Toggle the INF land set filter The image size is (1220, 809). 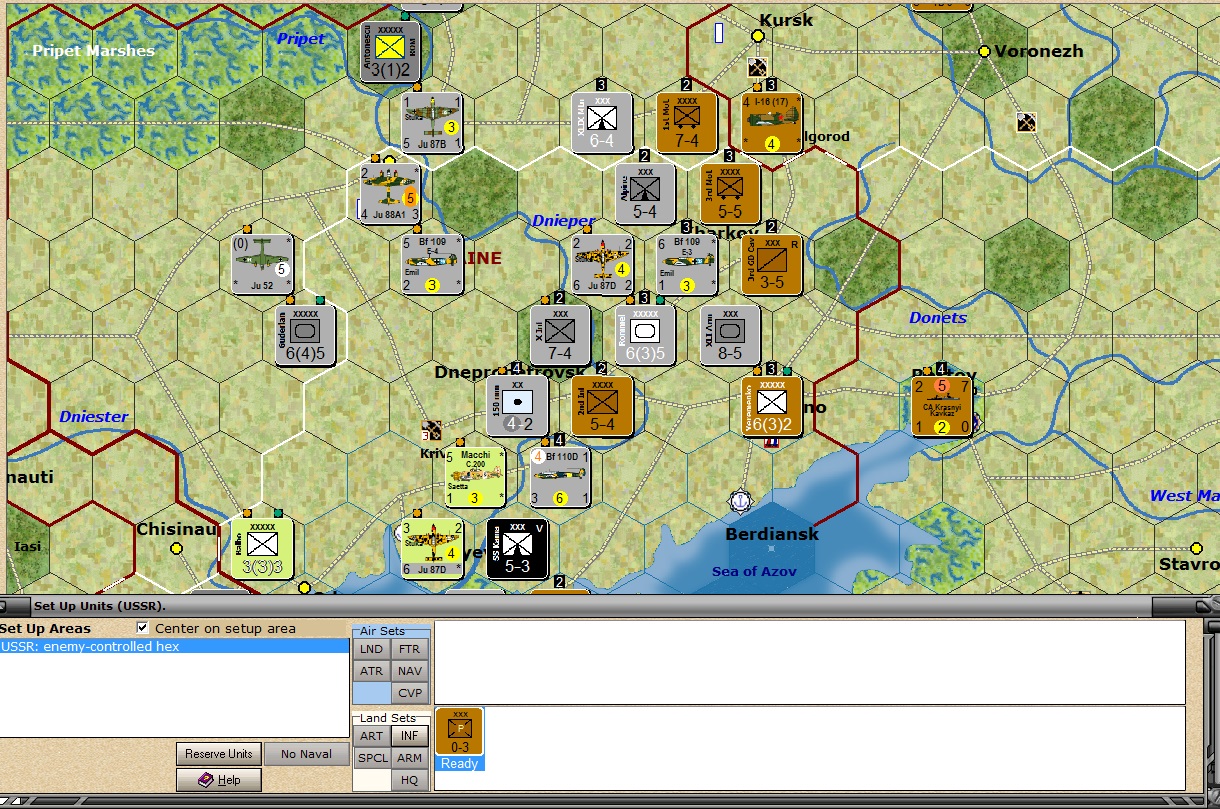pos(409,736)
